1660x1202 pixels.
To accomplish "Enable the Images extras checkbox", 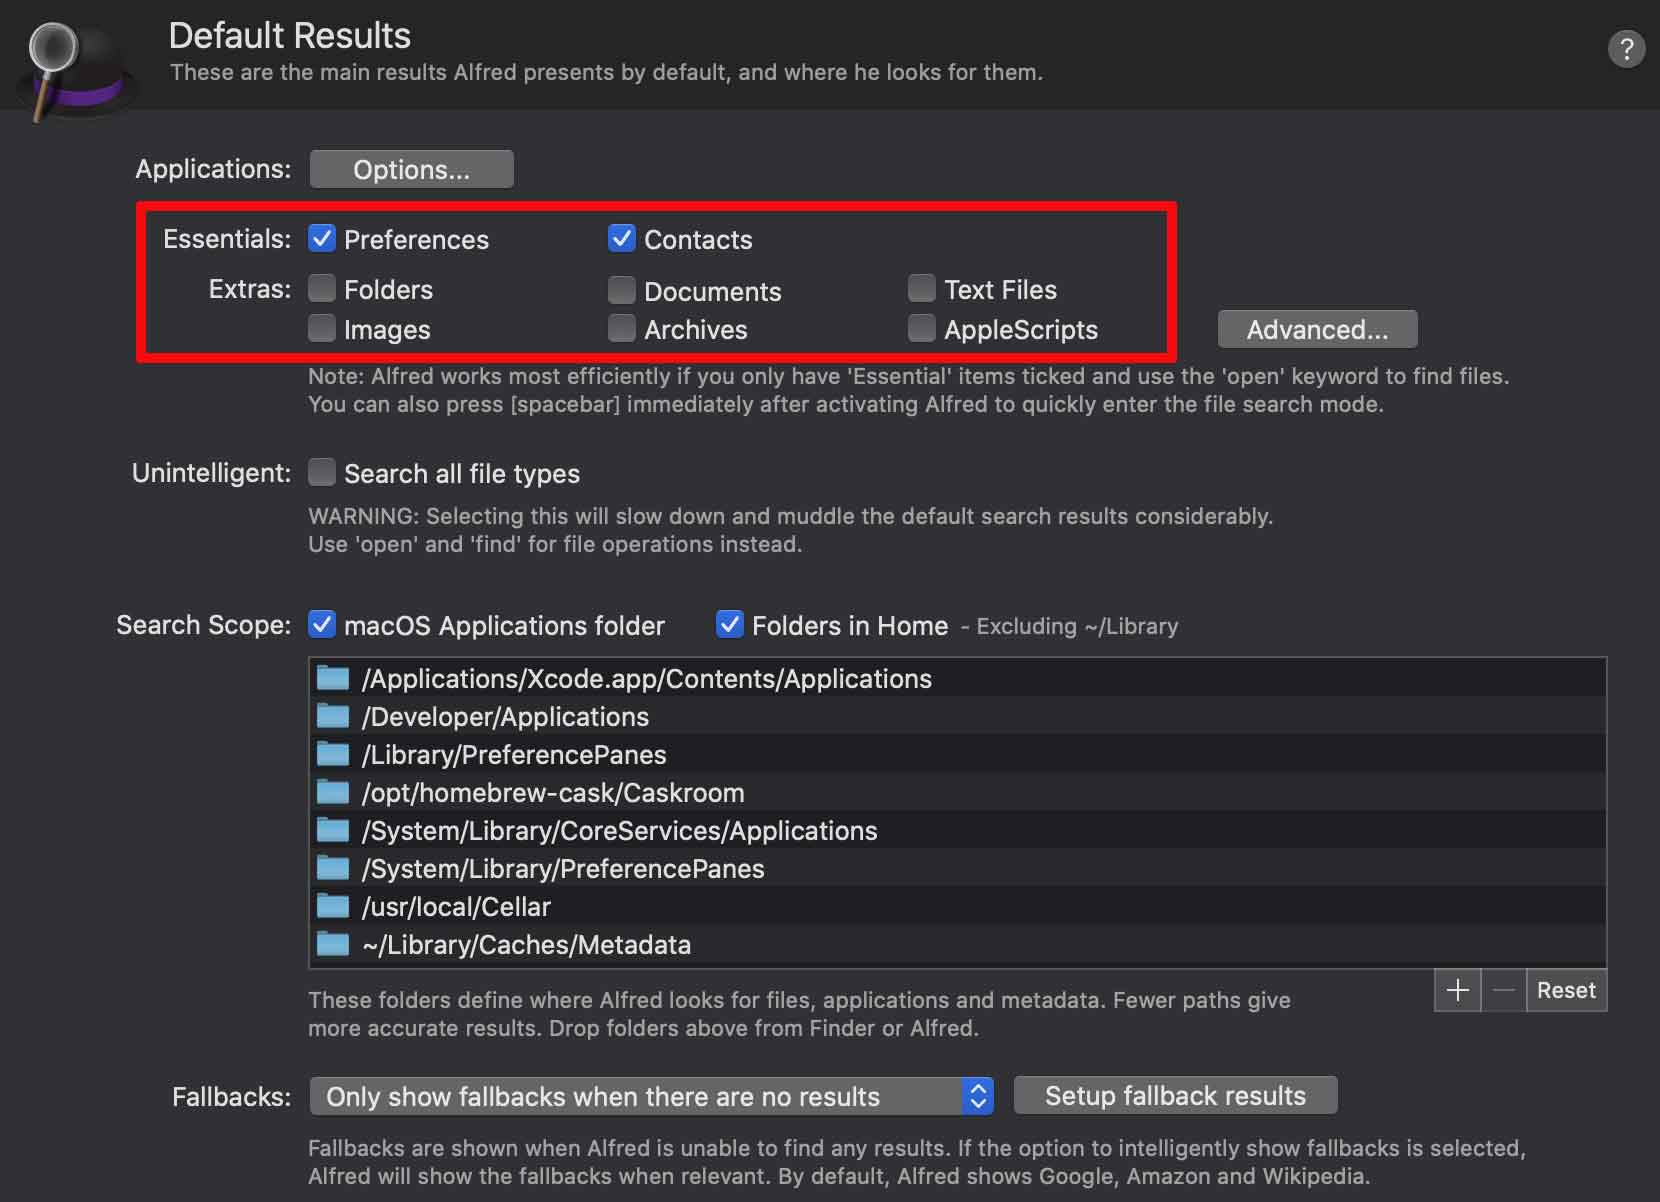I will [322, 328].
